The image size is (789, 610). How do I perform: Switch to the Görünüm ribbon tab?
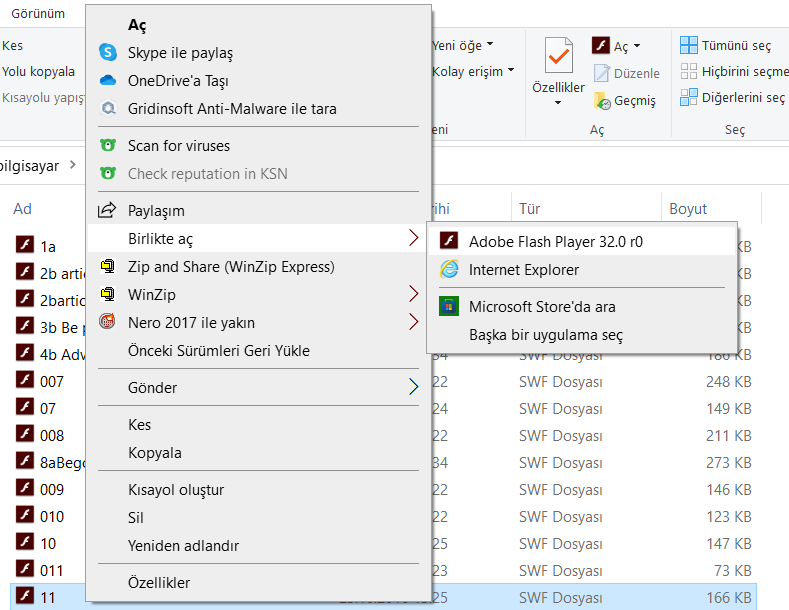38,13
